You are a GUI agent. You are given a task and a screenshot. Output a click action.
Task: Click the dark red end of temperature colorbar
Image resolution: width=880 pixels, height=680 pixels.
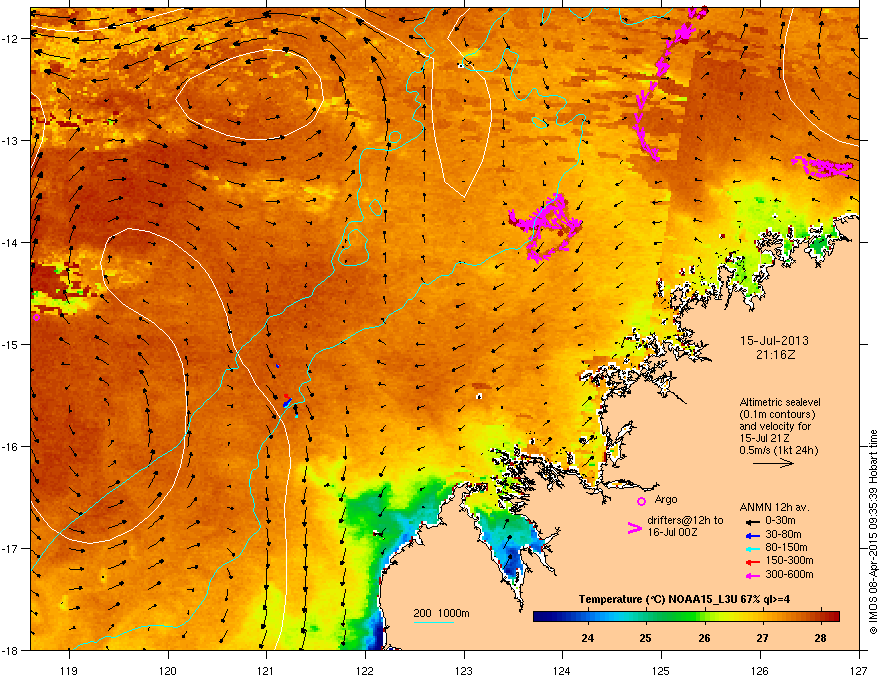tap(831, 617)
